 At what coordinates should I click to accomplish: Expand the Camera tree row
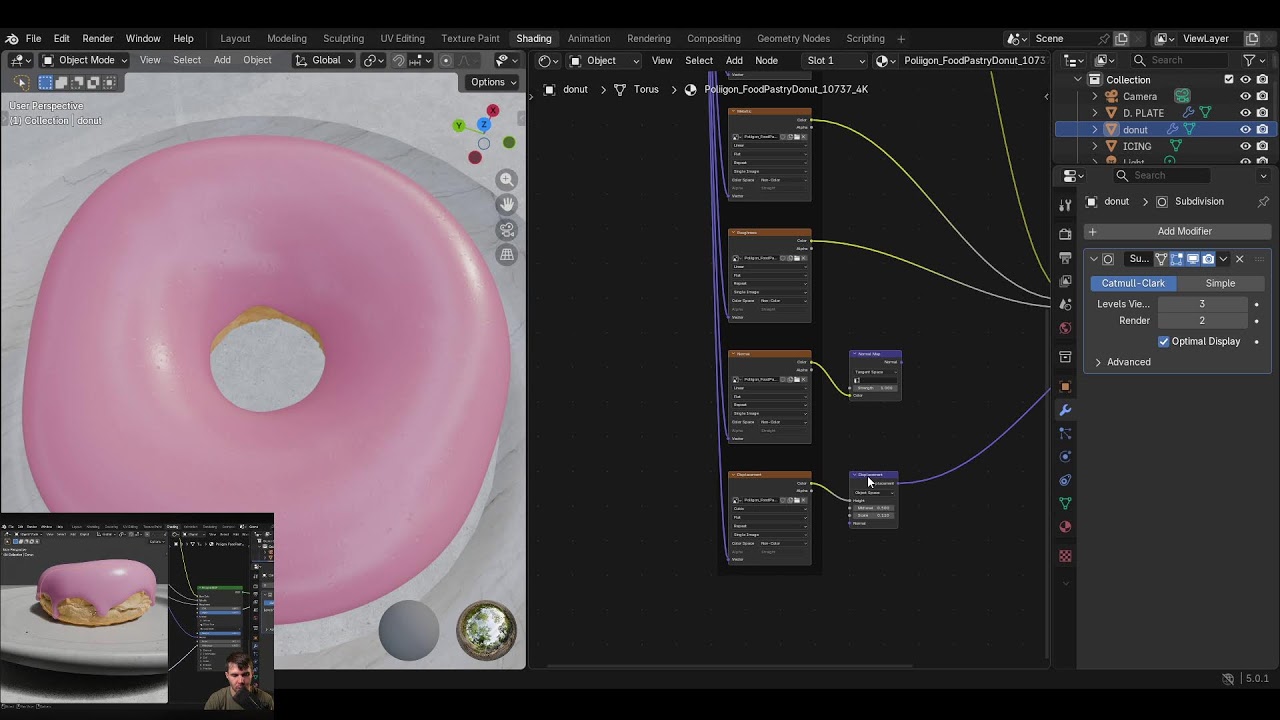(1095, 96)
